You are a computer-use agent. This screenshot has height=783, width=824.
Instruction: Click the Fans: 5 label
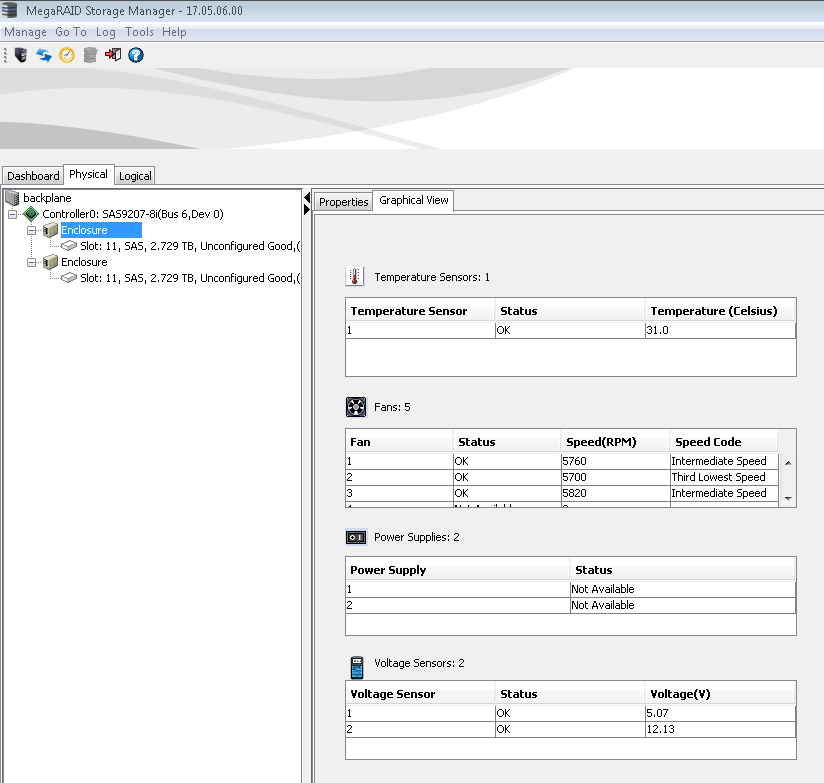pyautogui.click(x=392, y=407)
